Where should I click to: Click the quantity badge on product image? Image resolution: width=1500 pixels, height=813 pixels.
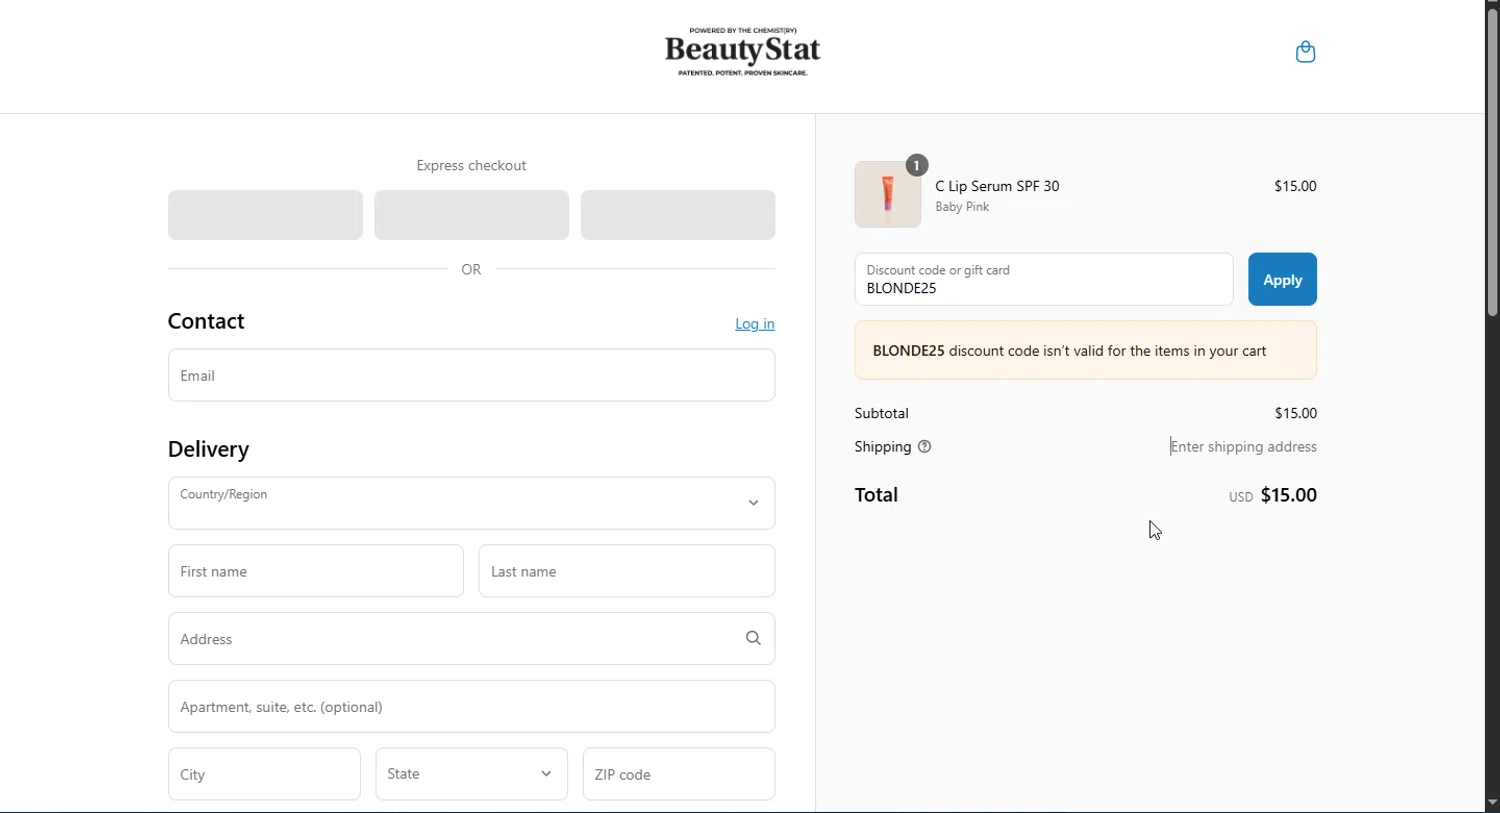(917, 165)
